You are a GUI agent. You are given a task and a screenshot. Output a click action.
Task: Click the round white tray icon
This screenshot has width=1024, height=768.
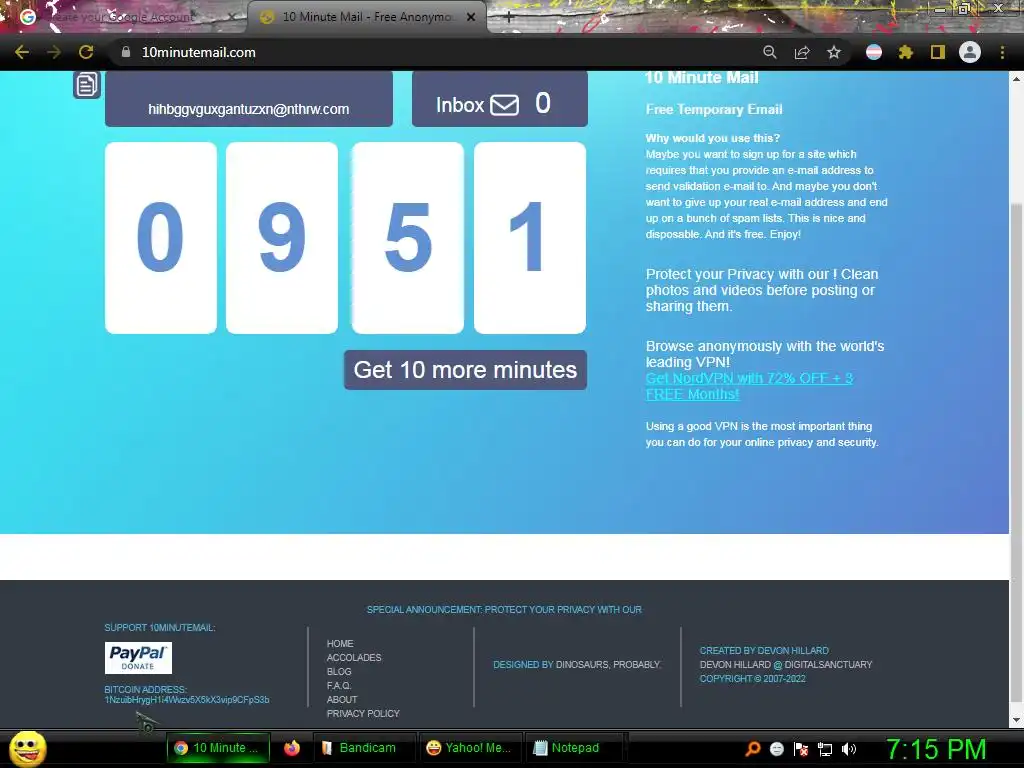776,749
